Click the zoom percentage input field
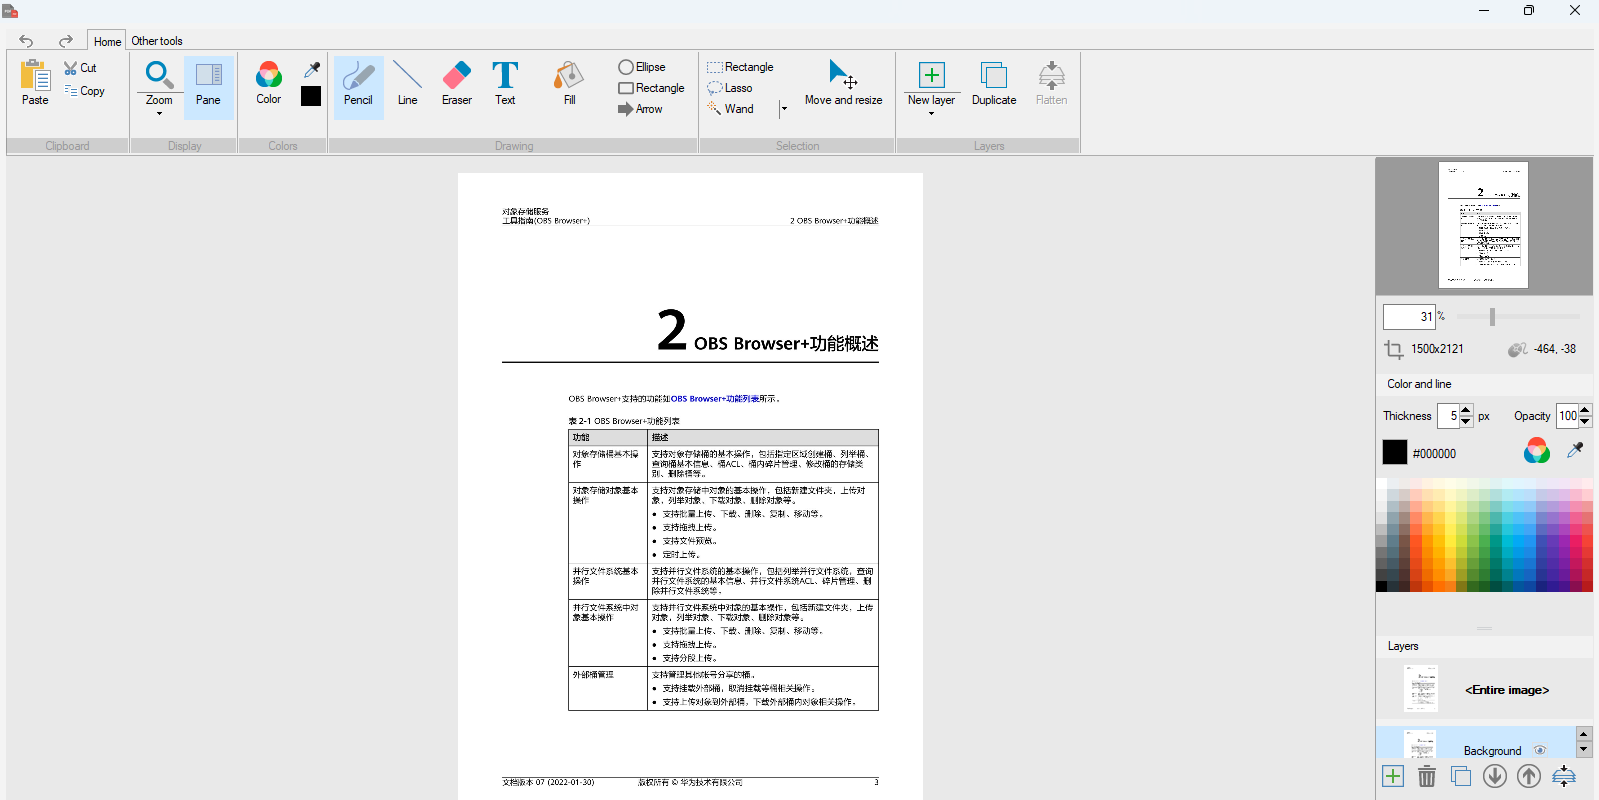Screen dimensions: 1599x800 coord(1409,317)
